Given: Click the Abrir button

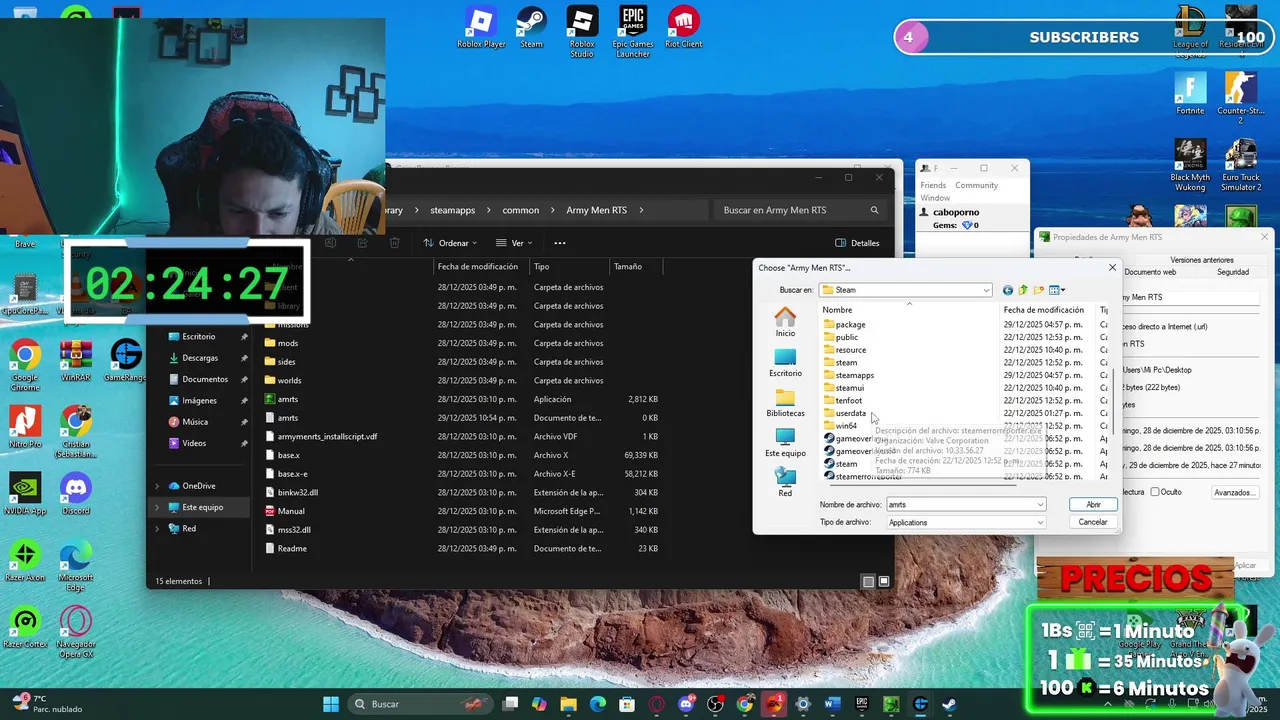Looking at the screenshot, I should pos(1093,505).
